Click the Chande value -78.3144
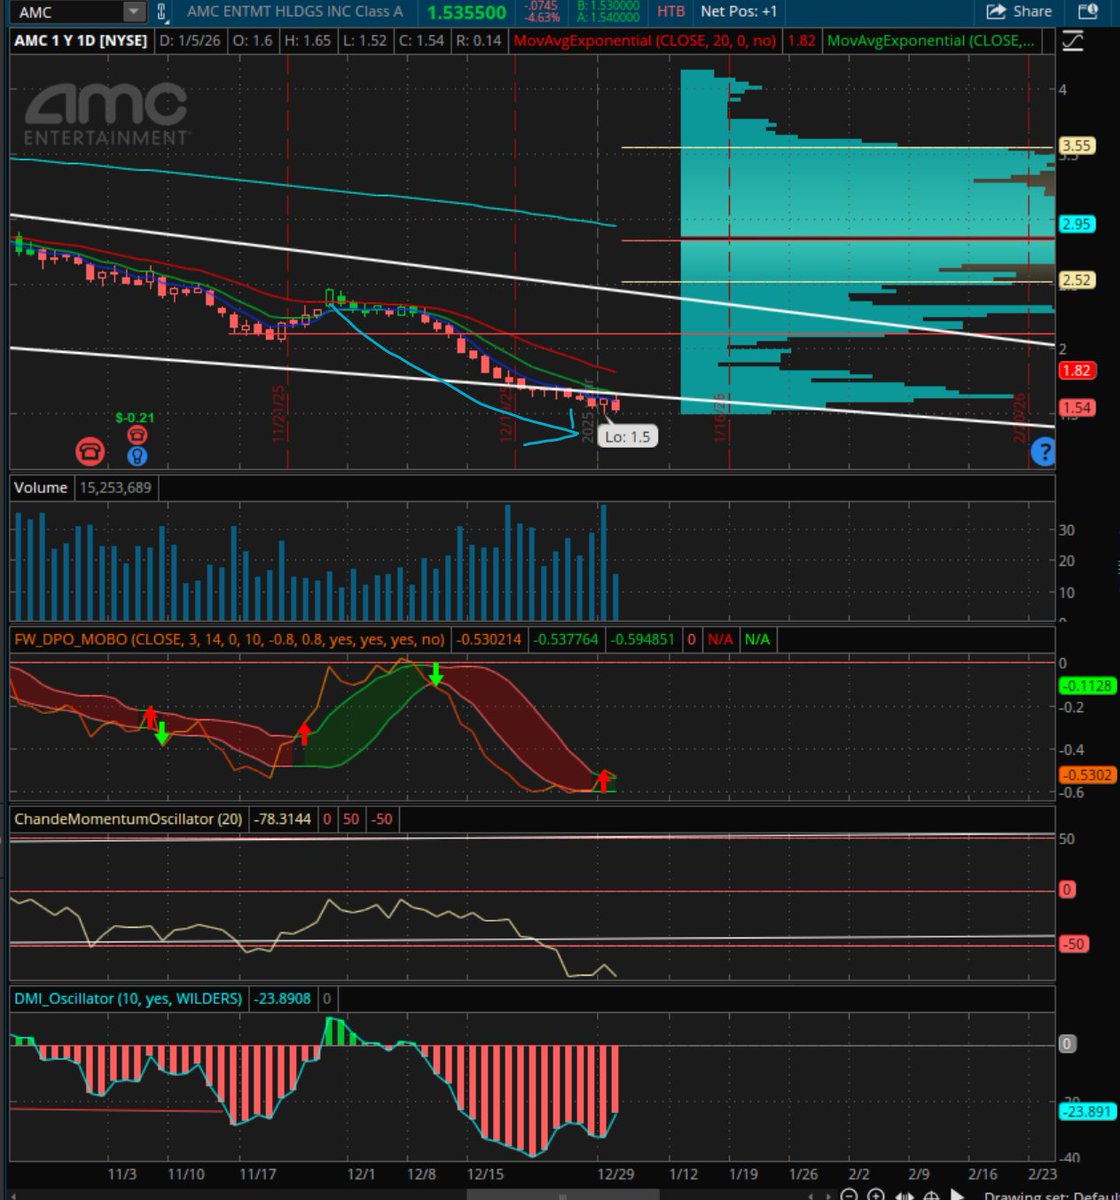This screenshot has width=1120, height=1200. 281,818
